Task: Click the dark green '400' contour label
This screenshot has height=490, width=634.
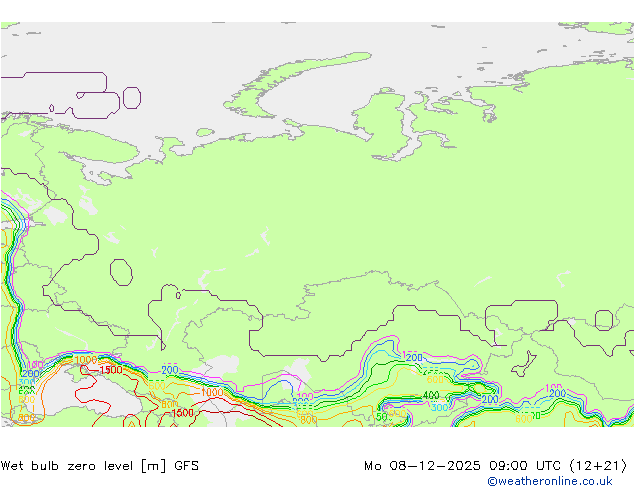Action: point(431,395)
